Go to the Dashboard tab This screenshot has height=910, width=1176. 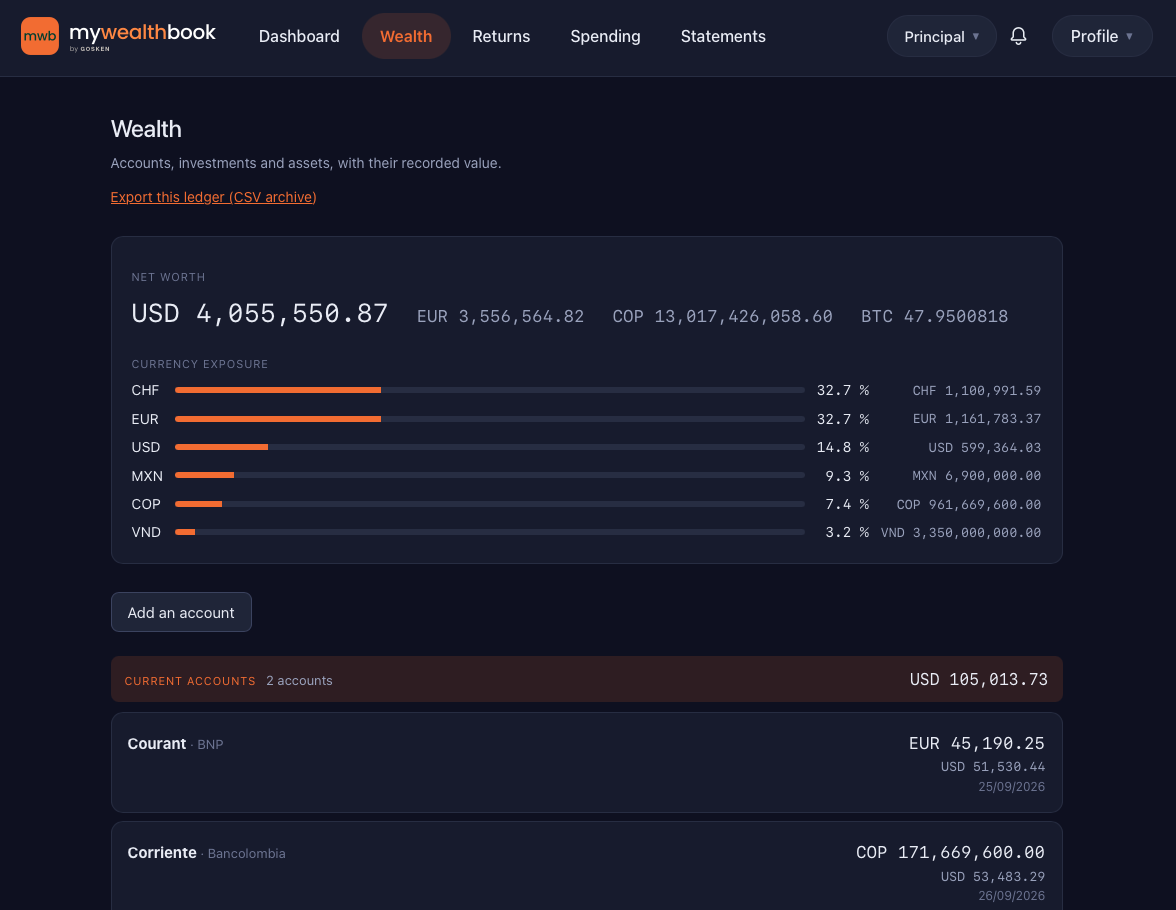(299, 36)
